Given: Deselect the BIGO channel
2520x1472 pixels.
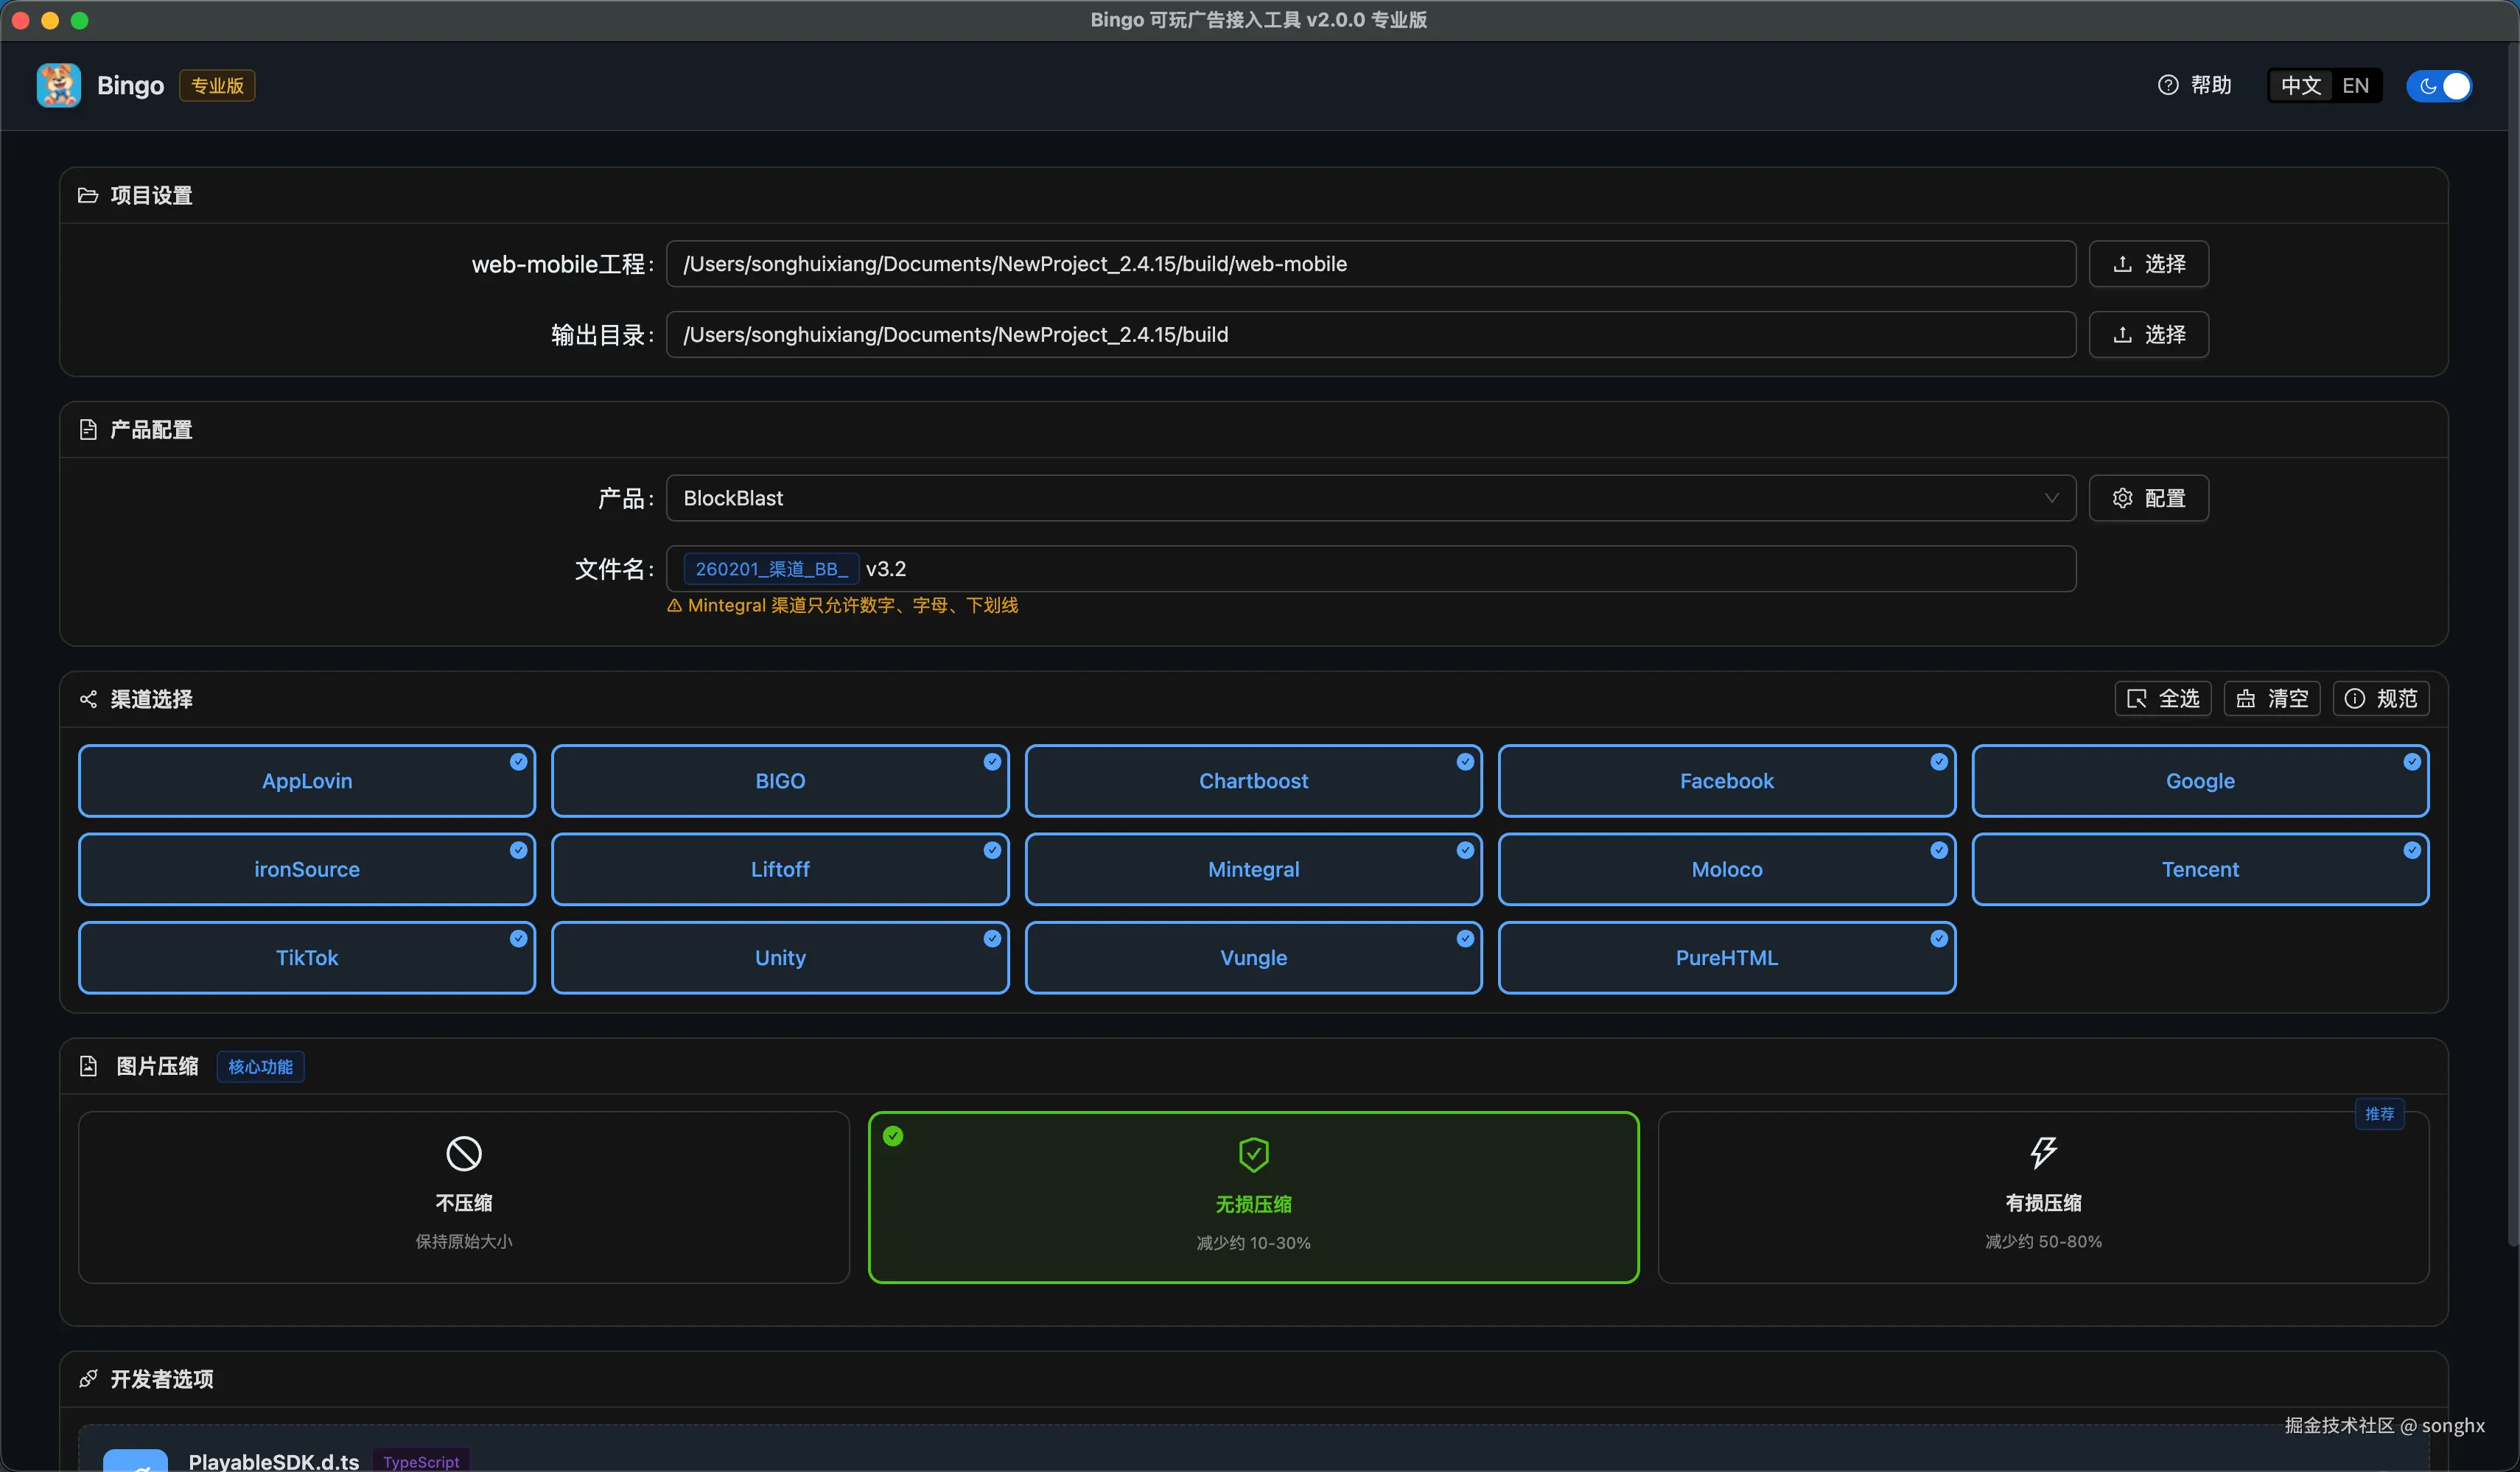Looking at the screenshot, I should tap(780, 781).
